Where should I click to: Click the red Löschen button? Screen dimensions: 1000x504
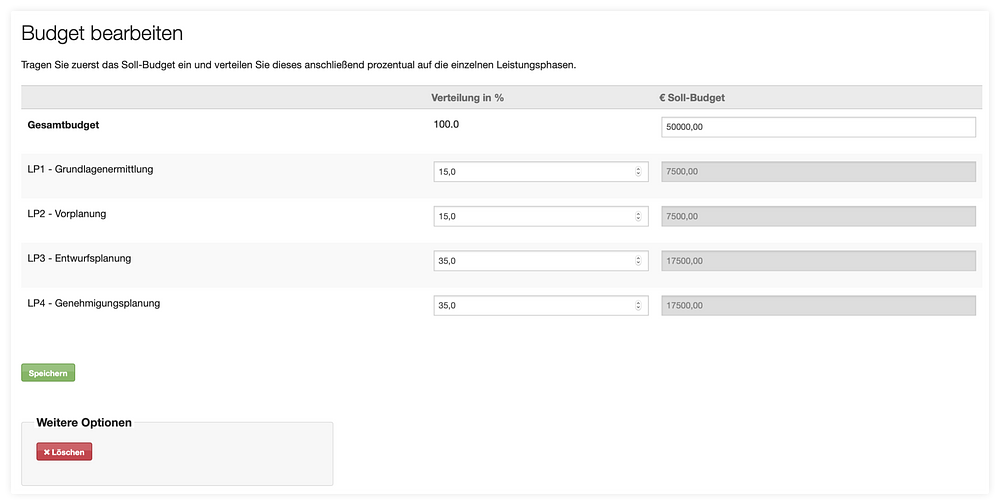(x=64, y=452)
